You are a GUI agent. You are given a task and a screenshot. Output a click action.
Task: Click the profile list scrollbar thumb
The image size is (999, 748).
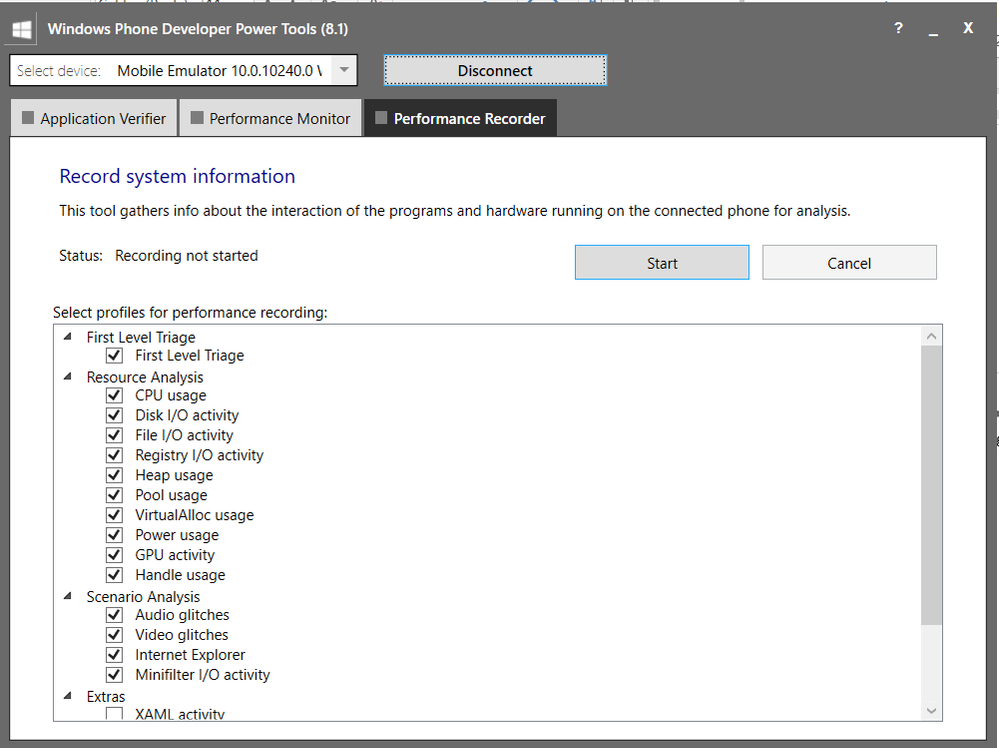[x=931, y=485]
